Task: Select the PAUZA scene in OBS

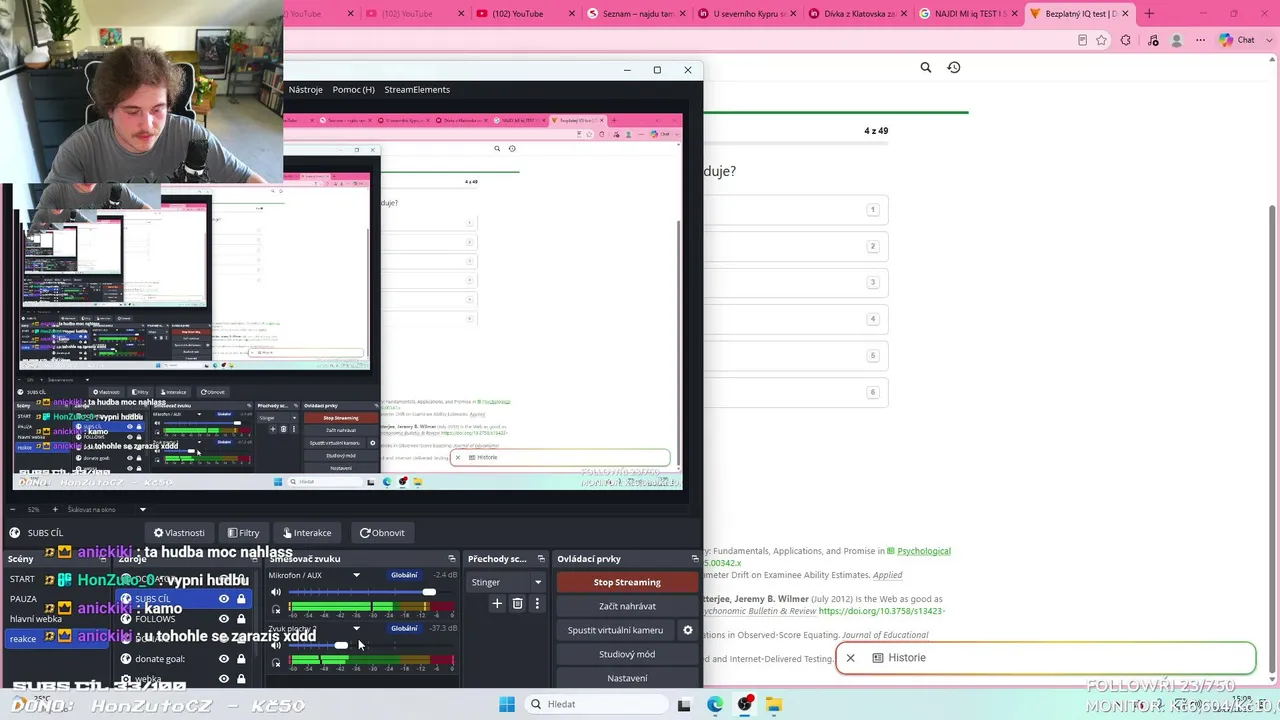Action: click(x=23, y=599)
